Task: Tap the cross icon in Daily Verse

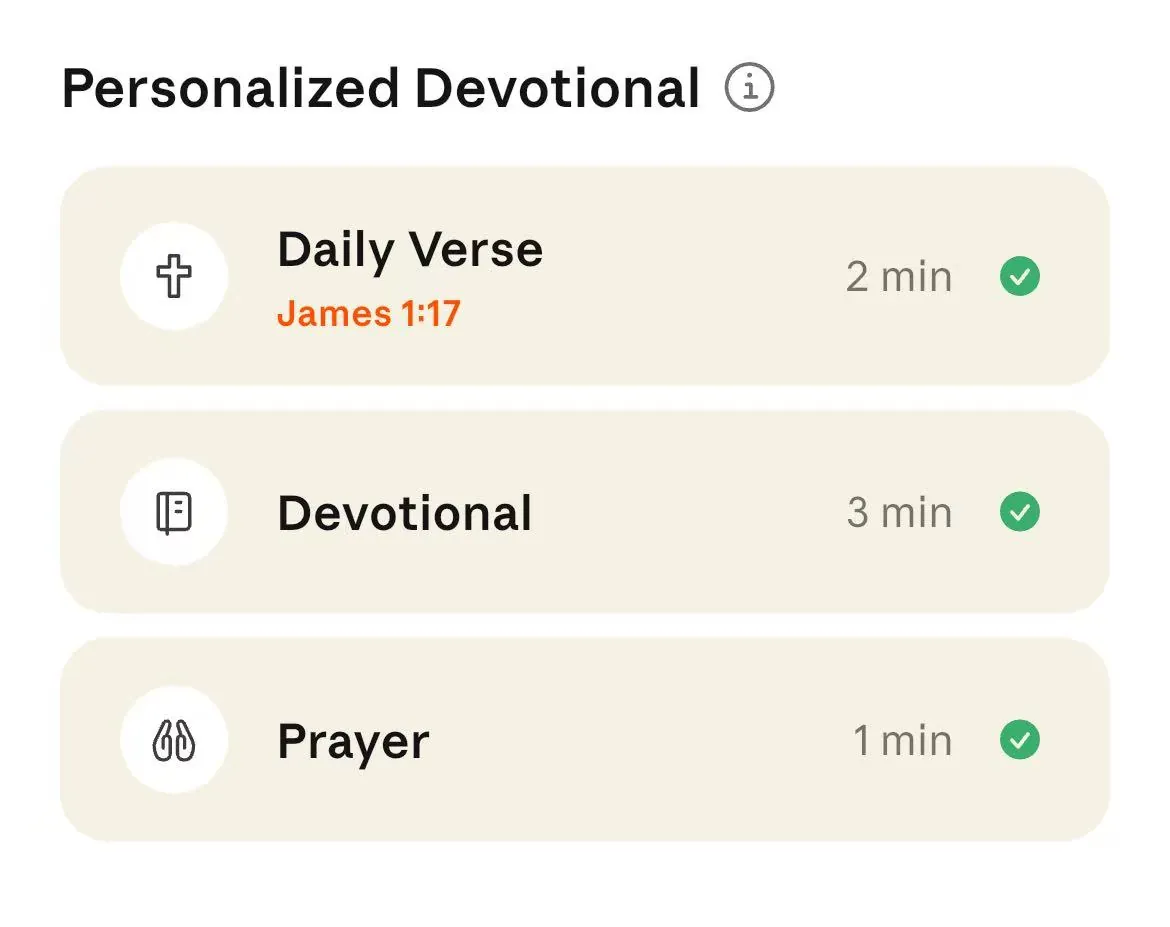Action: (174, 276)
